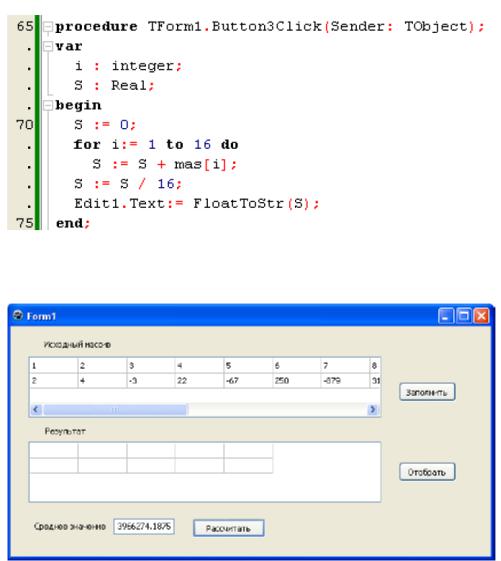Select header cell 7 in source grid
The height and width of the screenshot is (561, 501).
click(345, 366)
